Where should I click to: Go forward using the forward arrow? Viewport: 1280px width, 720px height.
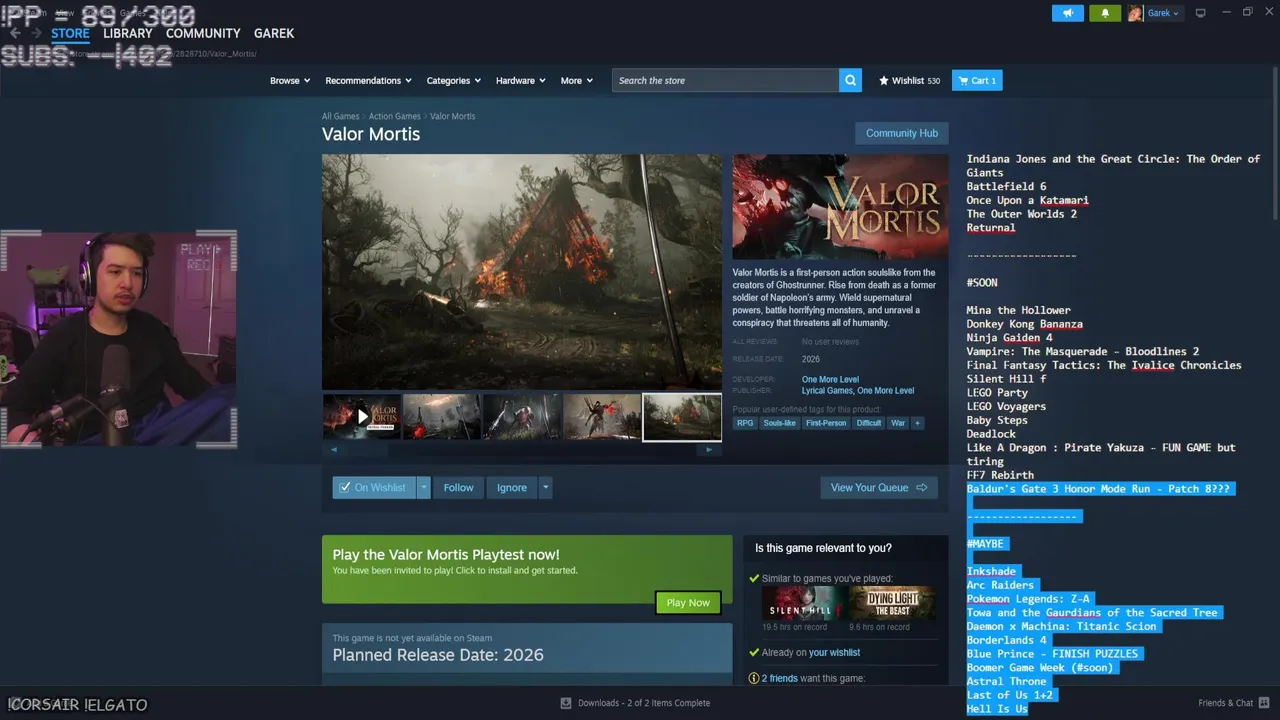(x=36, y=33)
